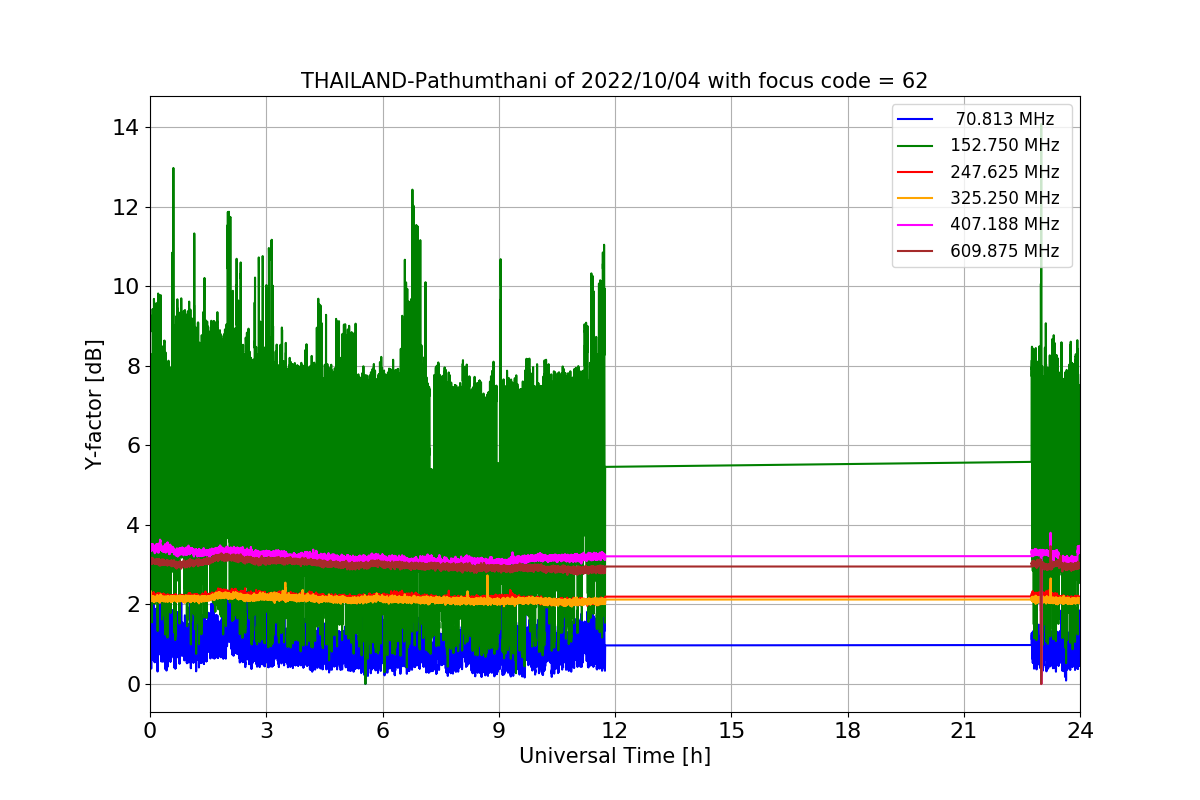Image resolution: width=1200 pixels, height=800 pixels.
Task: Click the Y-factor [dB] axis label
Action: pos(94,404)
